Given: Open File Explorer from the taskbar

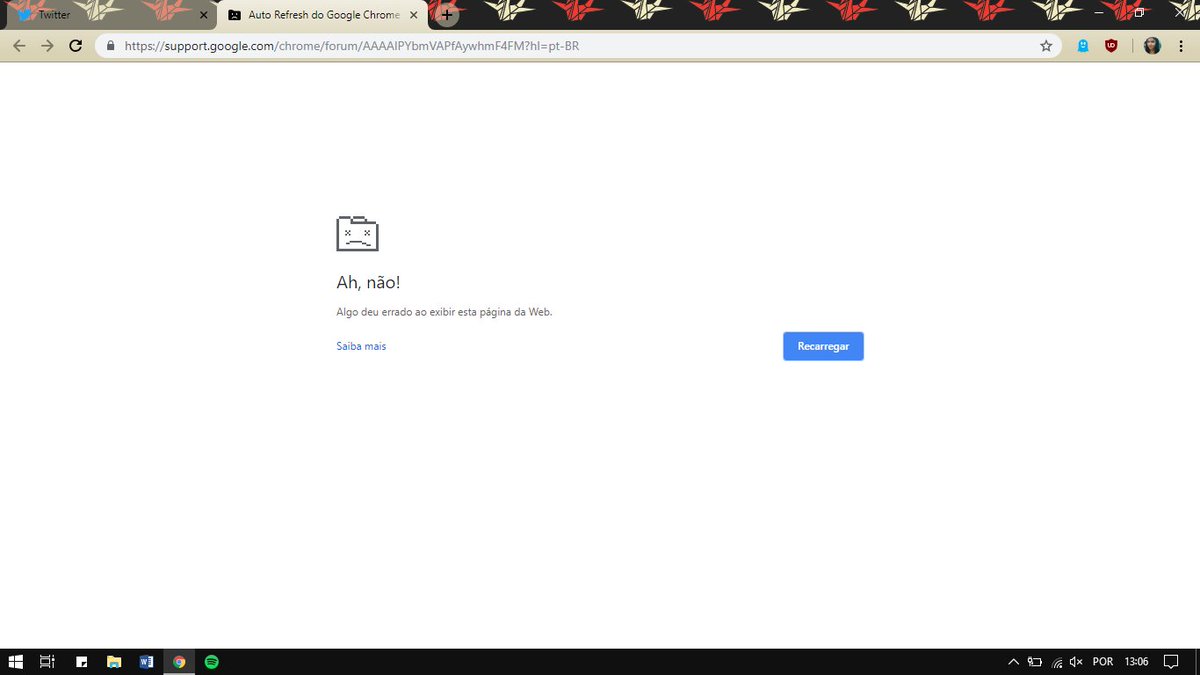Looking at the screenshot, I should tap(114, 661).
